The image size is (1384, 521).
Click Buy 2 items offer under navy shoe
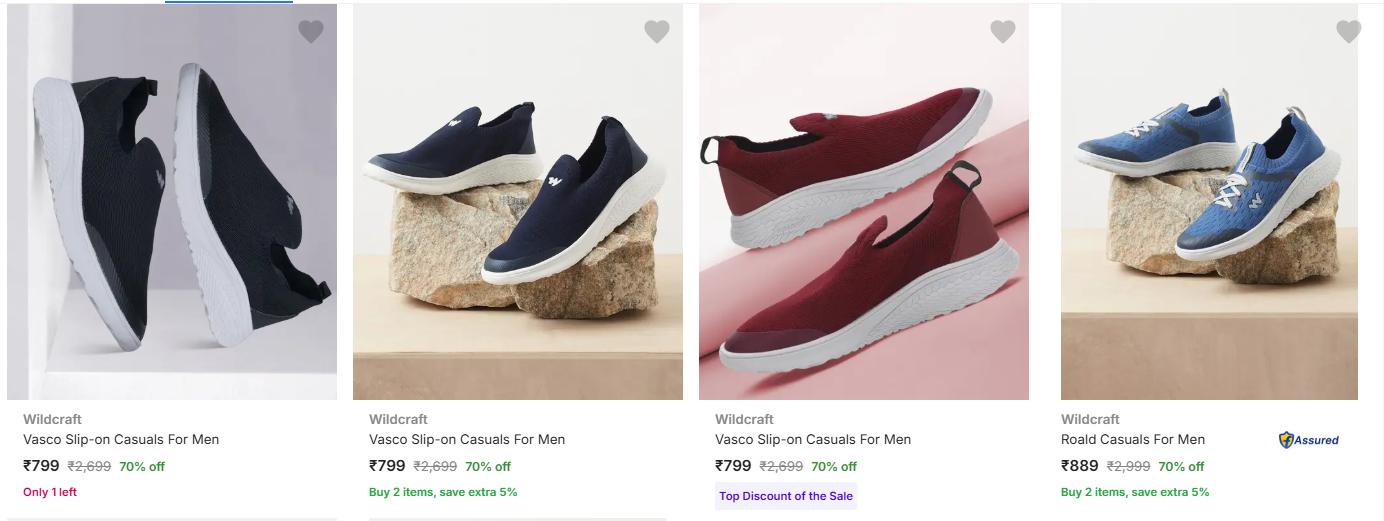443,492
